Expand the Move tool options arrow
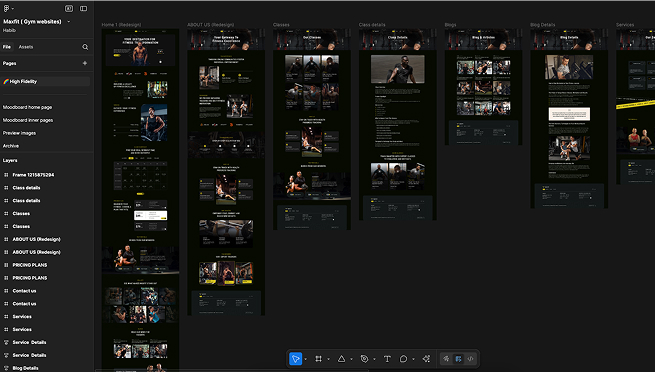Viewport: 655px width, 372px height. [x=306, y=359]
